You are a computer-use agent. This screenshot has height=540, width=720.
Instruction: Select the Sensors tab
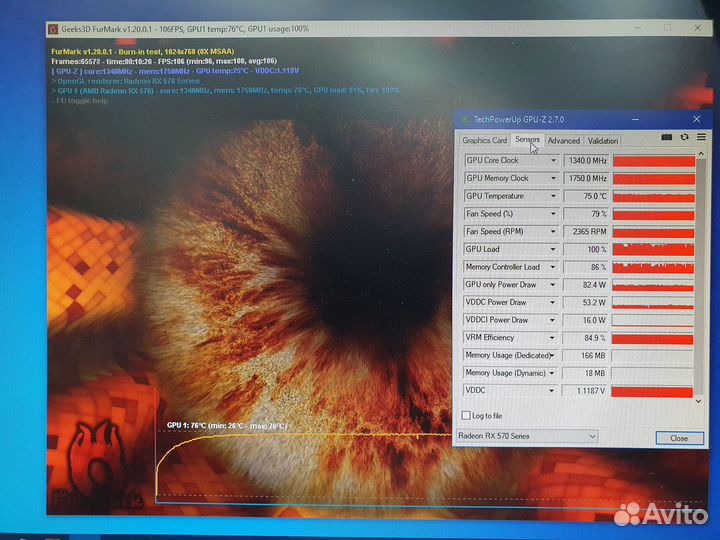527,139
